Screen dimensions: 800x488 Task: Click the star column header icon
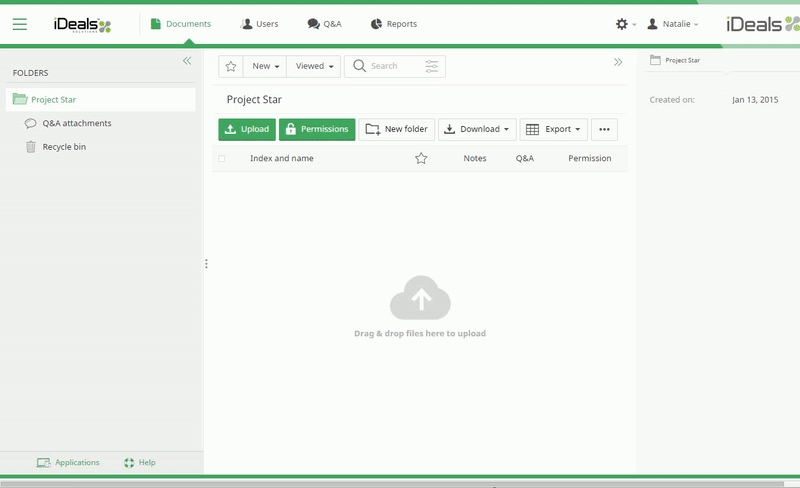421,158
